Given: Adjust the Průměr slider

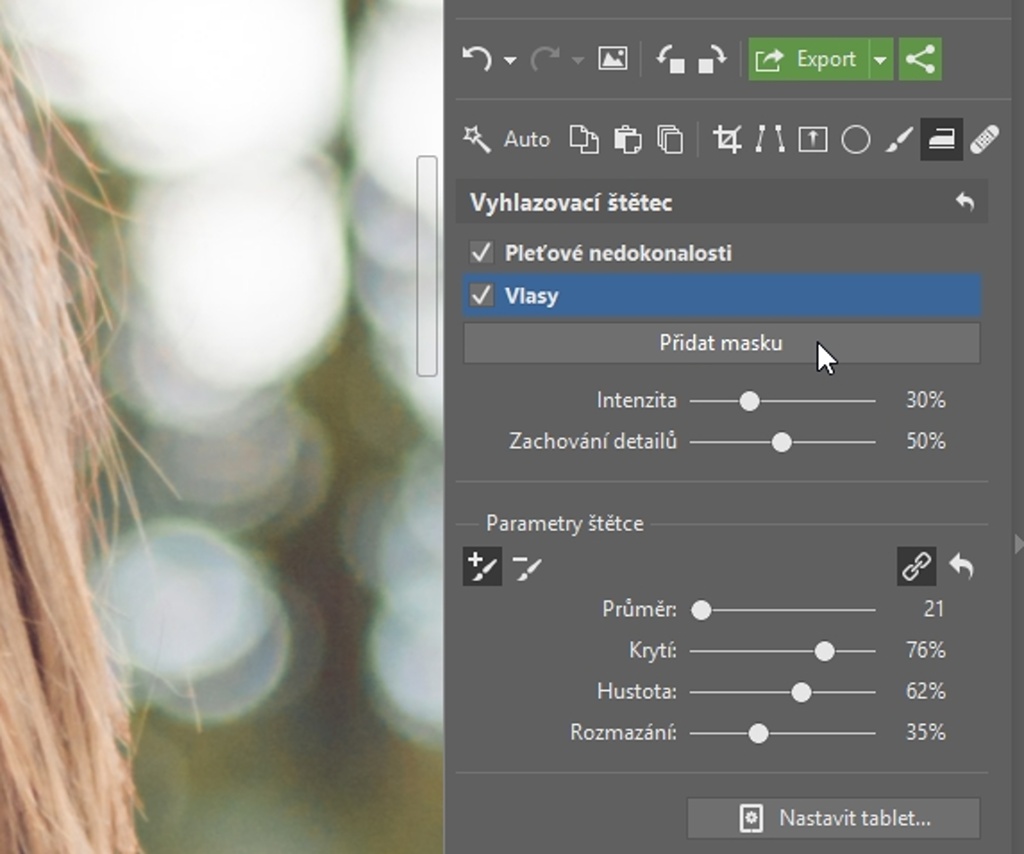Looking at the screenshot, I should coord(701,610).
